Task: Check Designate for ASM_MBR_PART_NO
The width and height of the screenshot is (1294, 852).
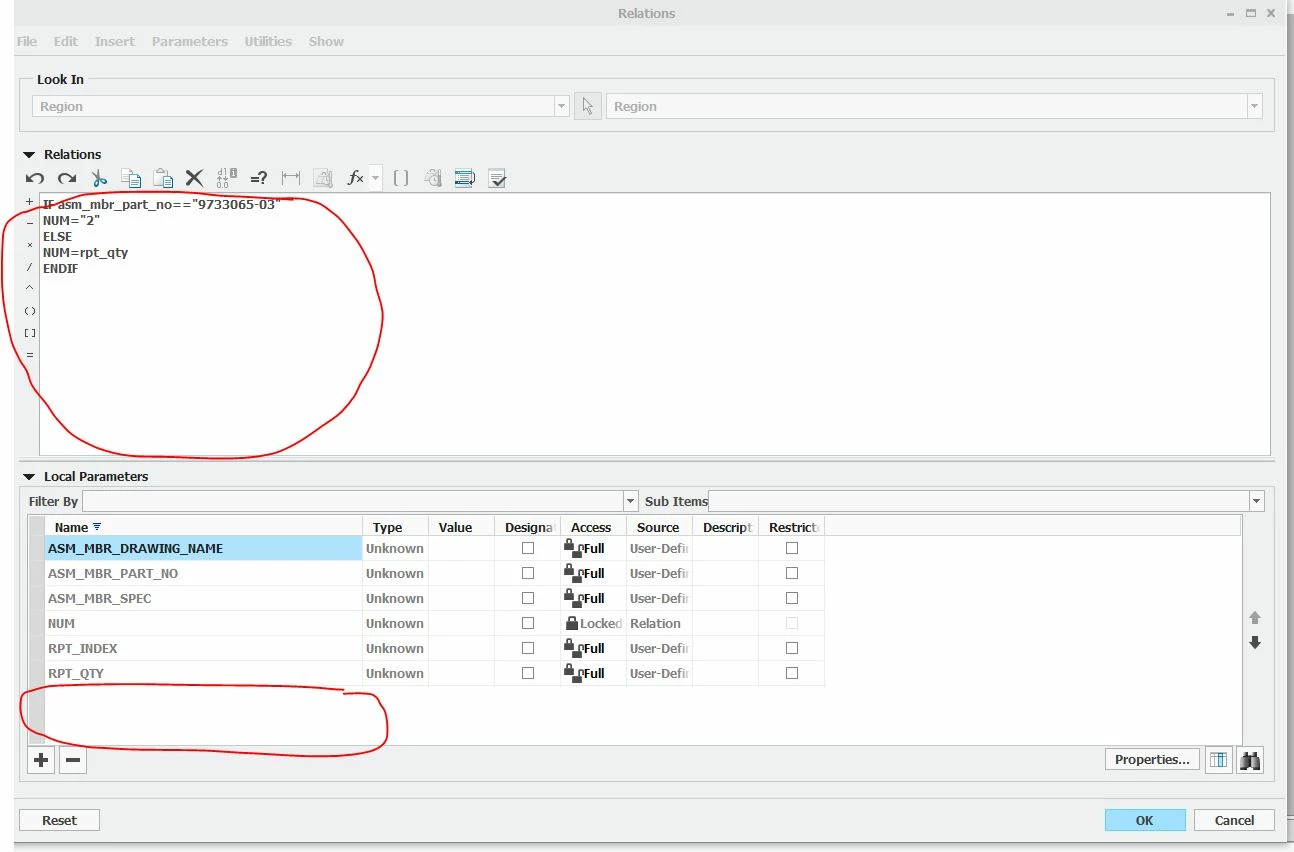Action: tap(528, 573)
